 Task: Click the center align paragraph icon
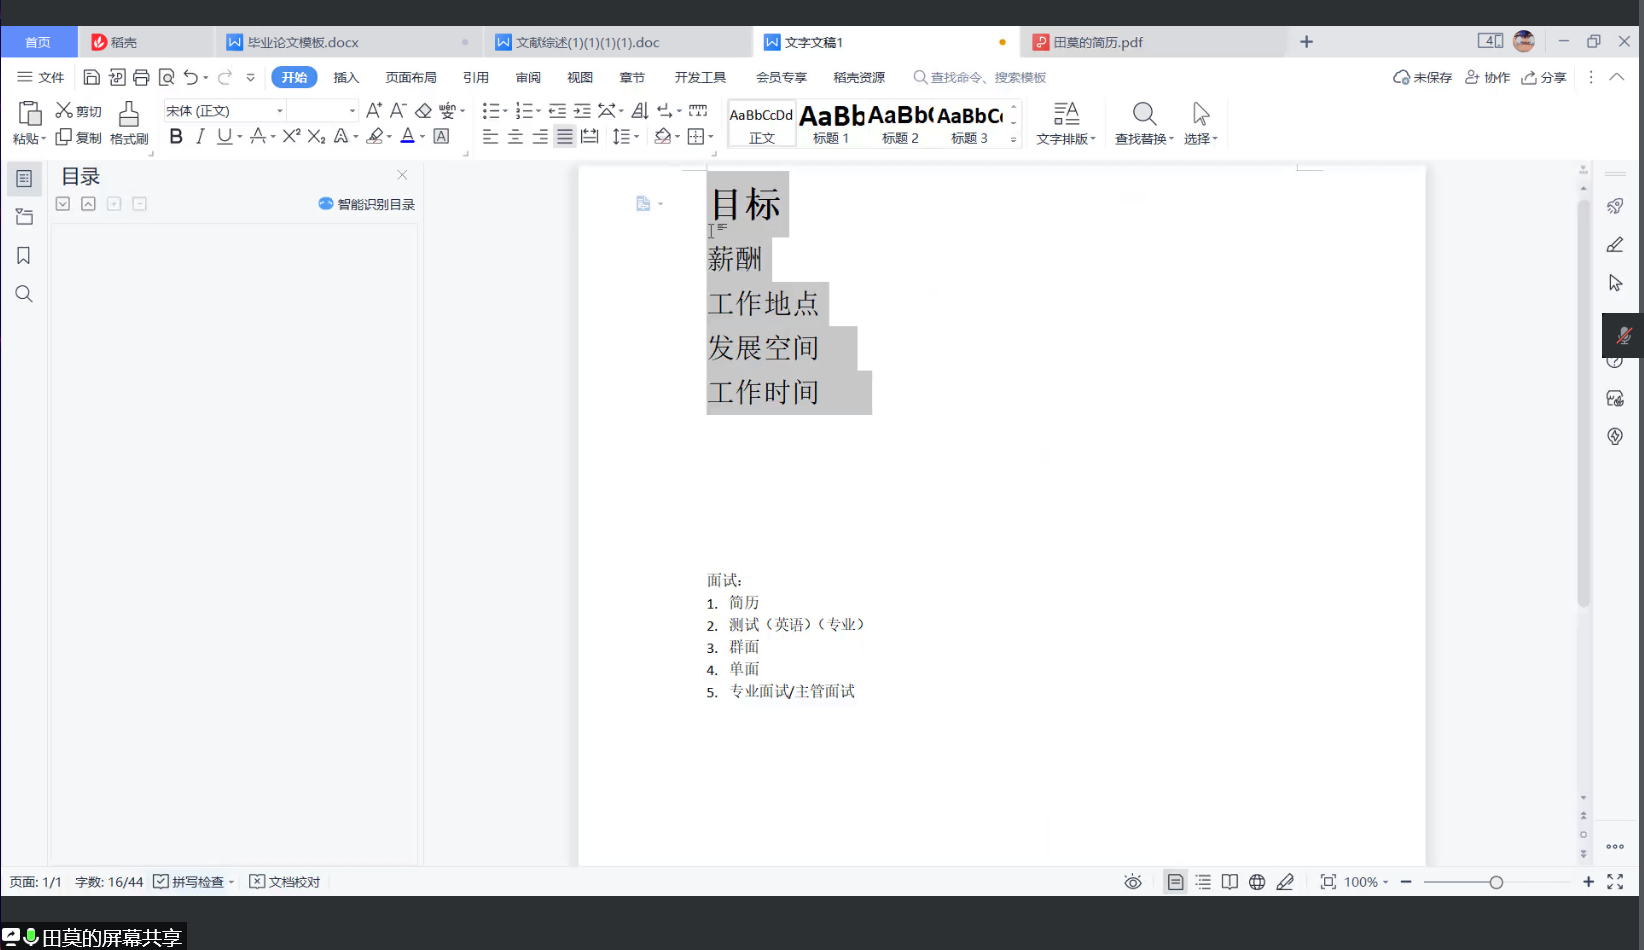[515, 137]
